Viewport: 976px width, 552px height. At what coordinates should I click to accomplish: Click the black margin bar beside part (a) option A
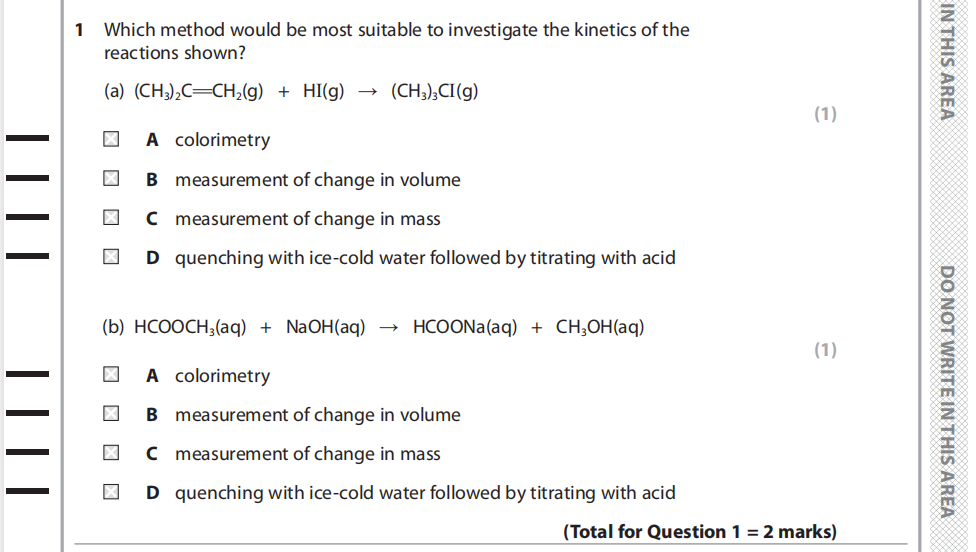point(27,140)
